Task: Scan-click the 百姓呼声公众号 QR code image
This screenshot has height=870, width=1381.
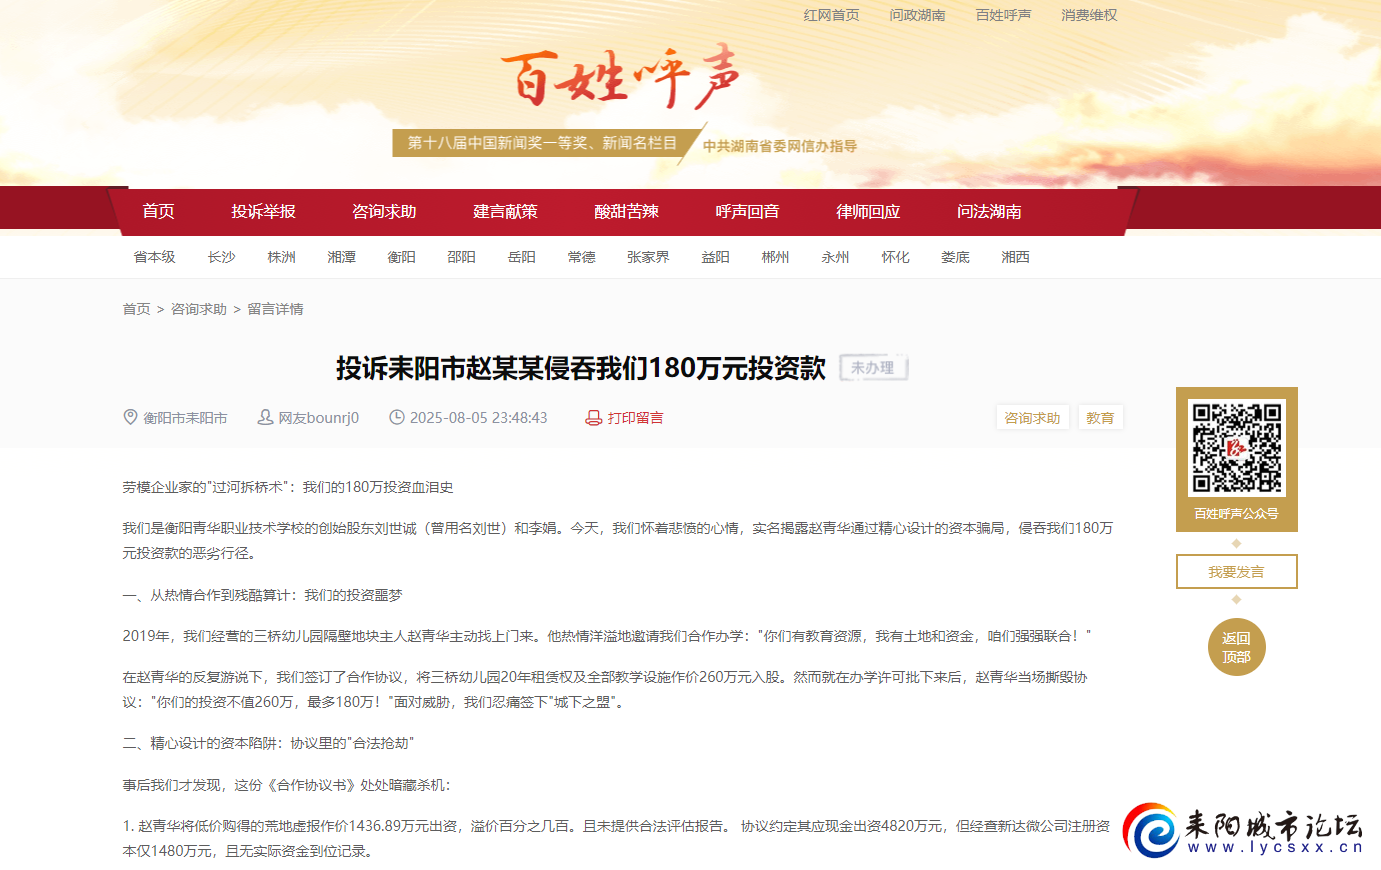Action: 1236,449
